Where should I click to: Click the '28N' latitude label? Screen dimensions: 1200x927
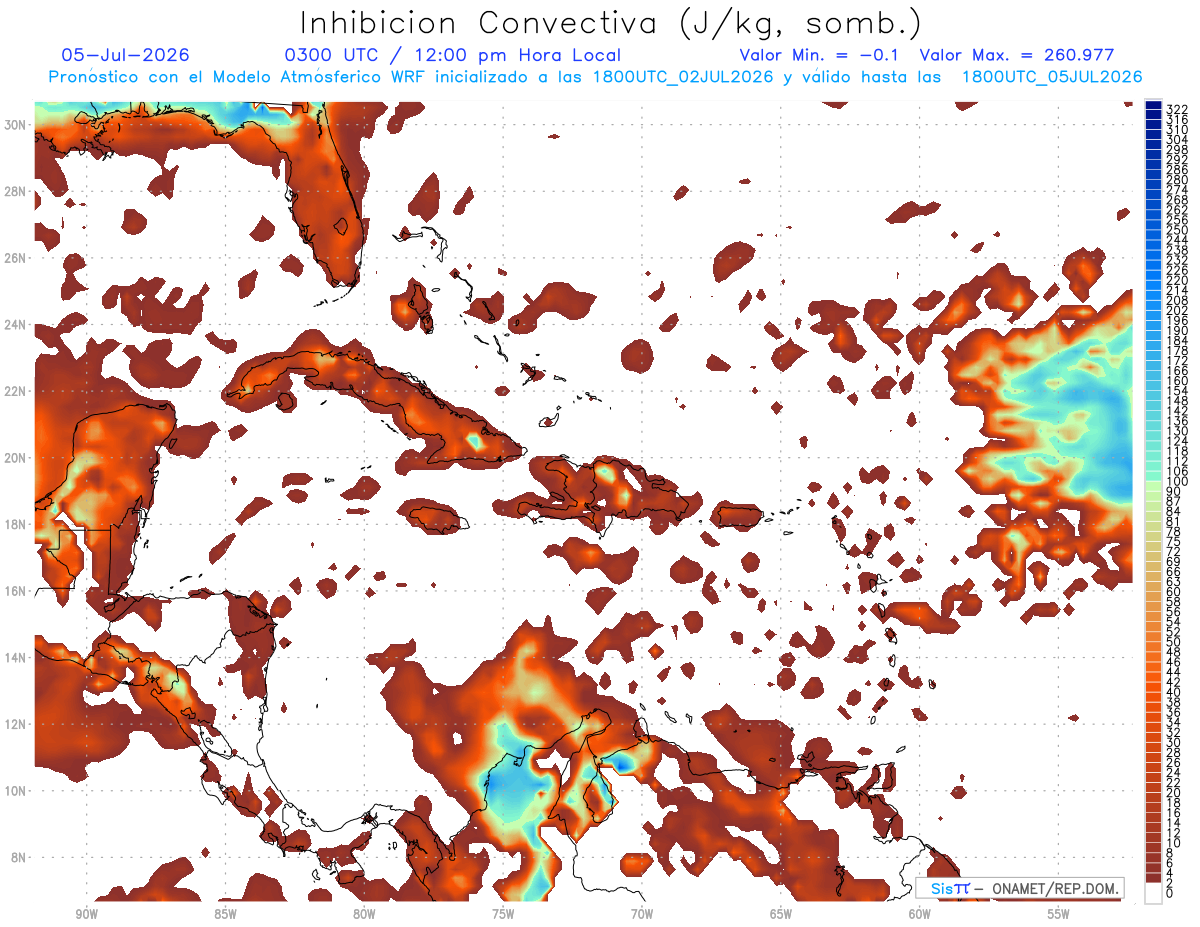tap(15, 191)
